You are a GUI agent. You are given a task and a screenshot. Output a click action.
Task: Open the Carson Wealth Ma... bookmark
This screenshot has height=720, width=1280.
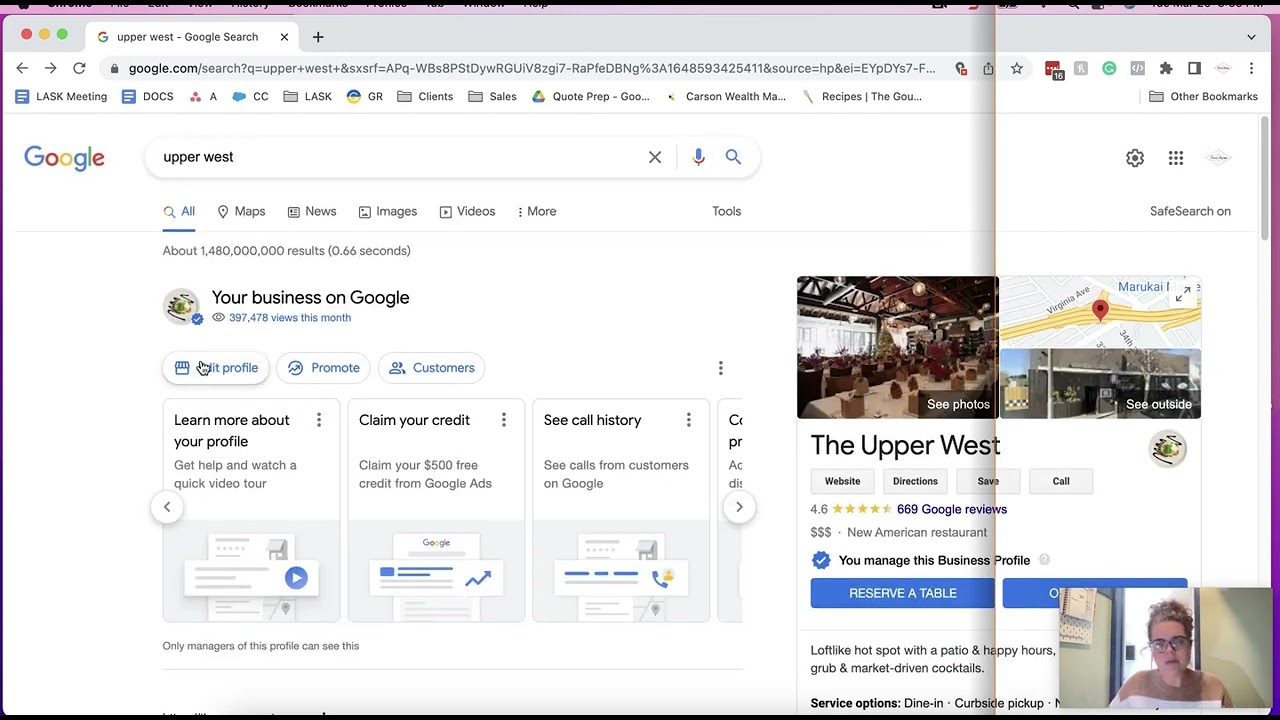pyautogui.click(x=725, y=97)
